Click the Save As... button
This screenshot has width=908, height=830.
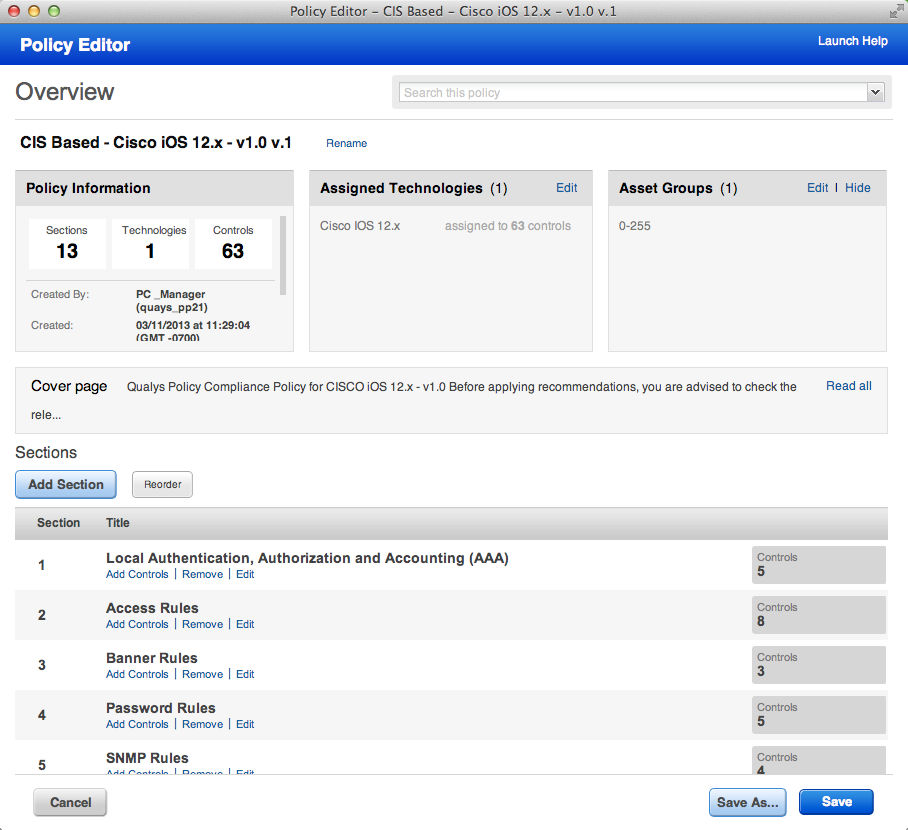[x=748, y=802]
